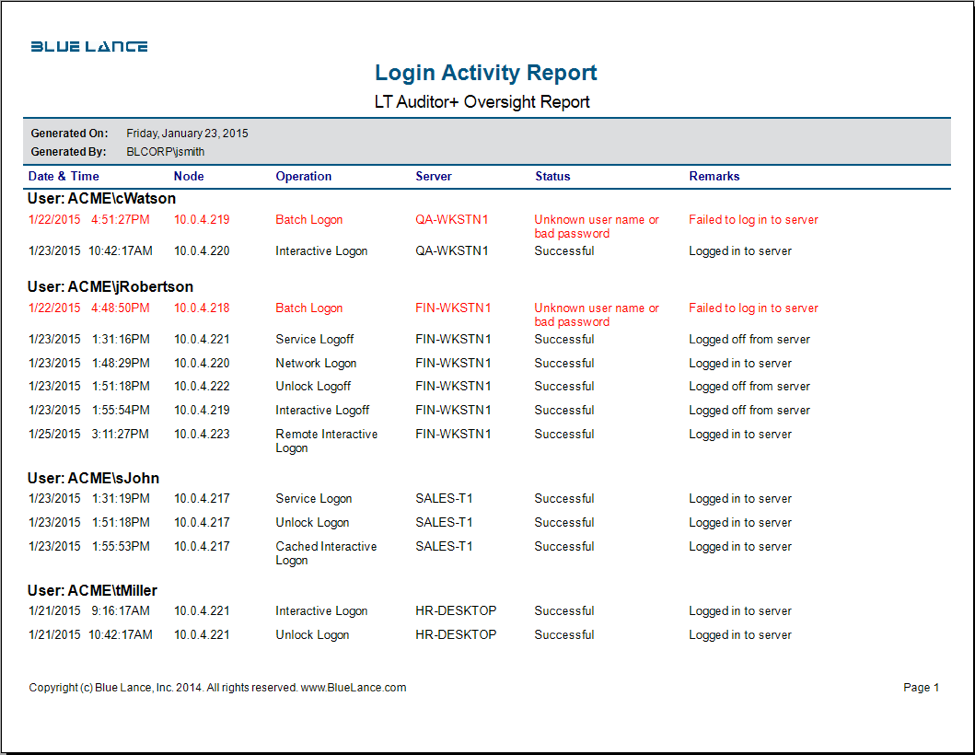Viewport: 975px width, 755px height.
Task: Click the Remarks column header
Action: [x=714, y=176]
